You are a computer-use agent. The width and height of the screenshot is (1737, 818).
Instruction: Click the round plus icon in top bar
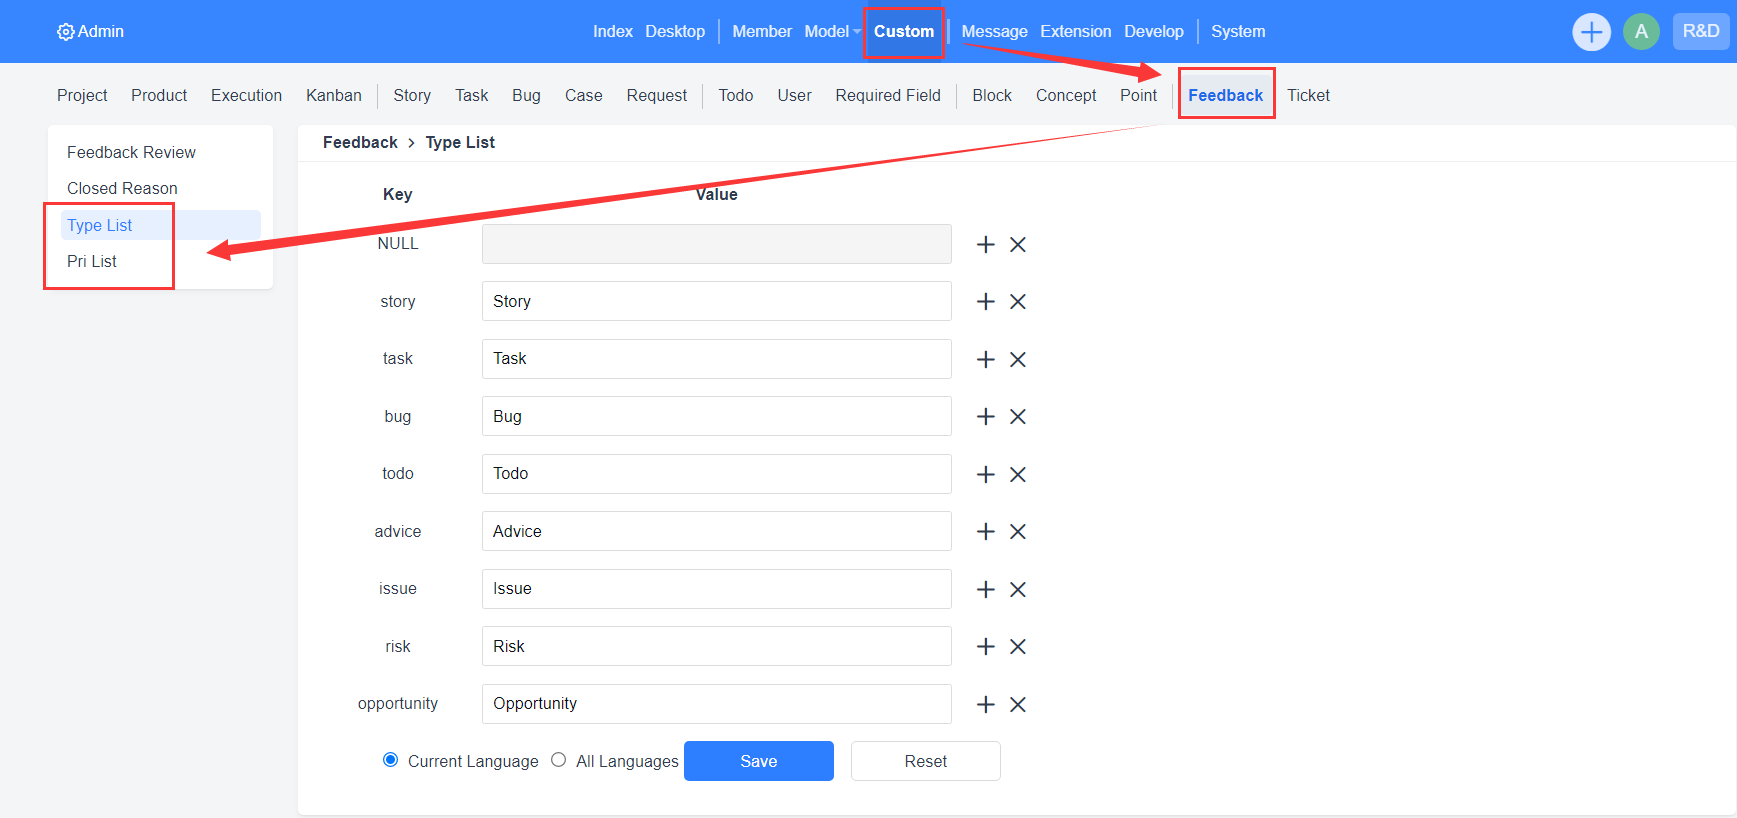tap(1590, 32)
